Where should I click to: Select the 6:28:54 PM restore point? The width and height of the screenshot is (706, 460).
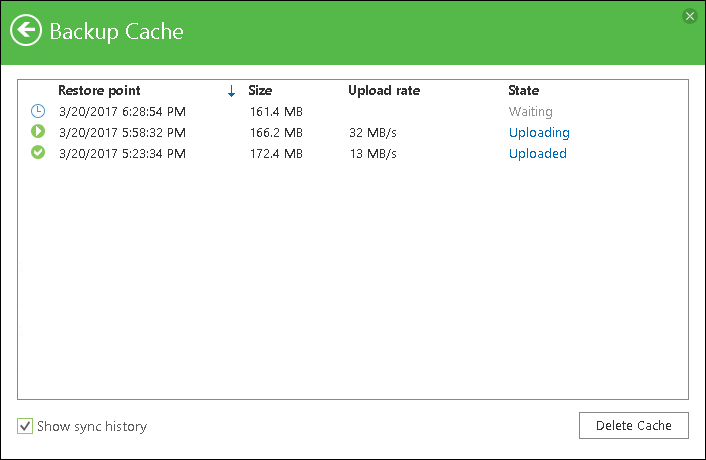122,112
